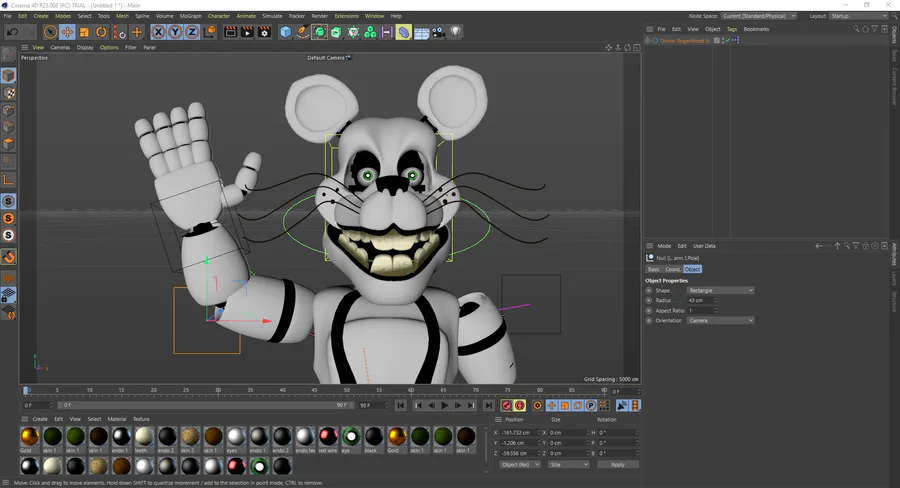Open the Extensions menu

pos(346,16)
